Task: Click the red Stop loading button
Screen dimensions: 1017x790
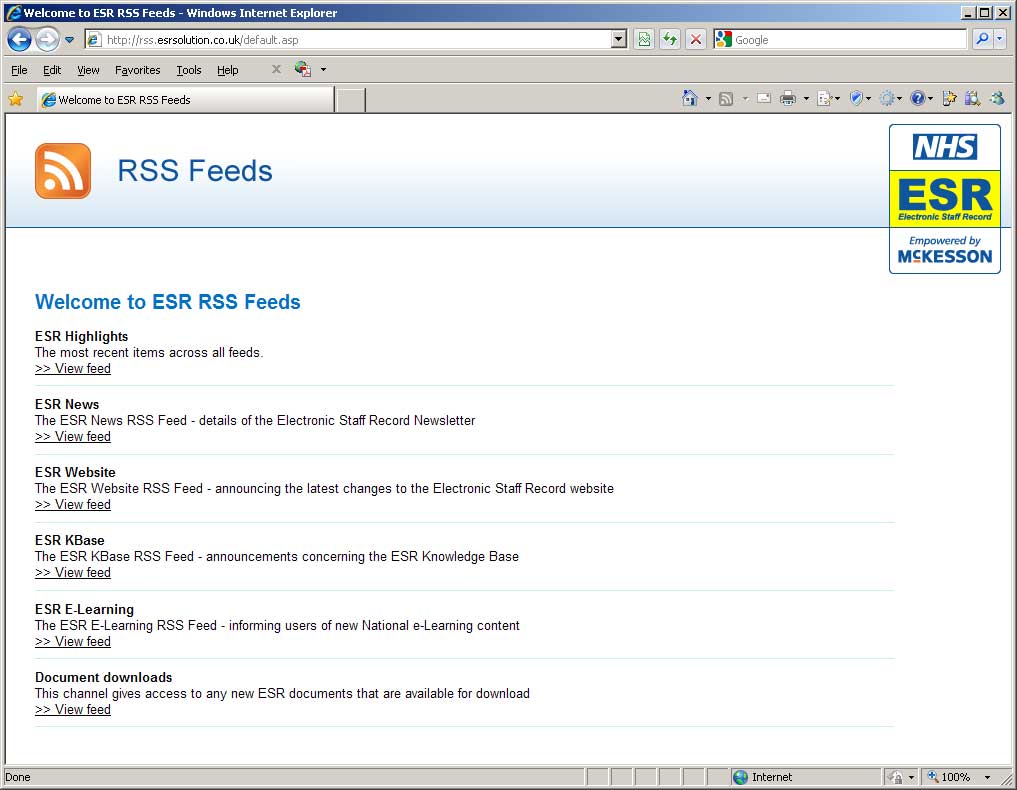Action: coord(695,40)
